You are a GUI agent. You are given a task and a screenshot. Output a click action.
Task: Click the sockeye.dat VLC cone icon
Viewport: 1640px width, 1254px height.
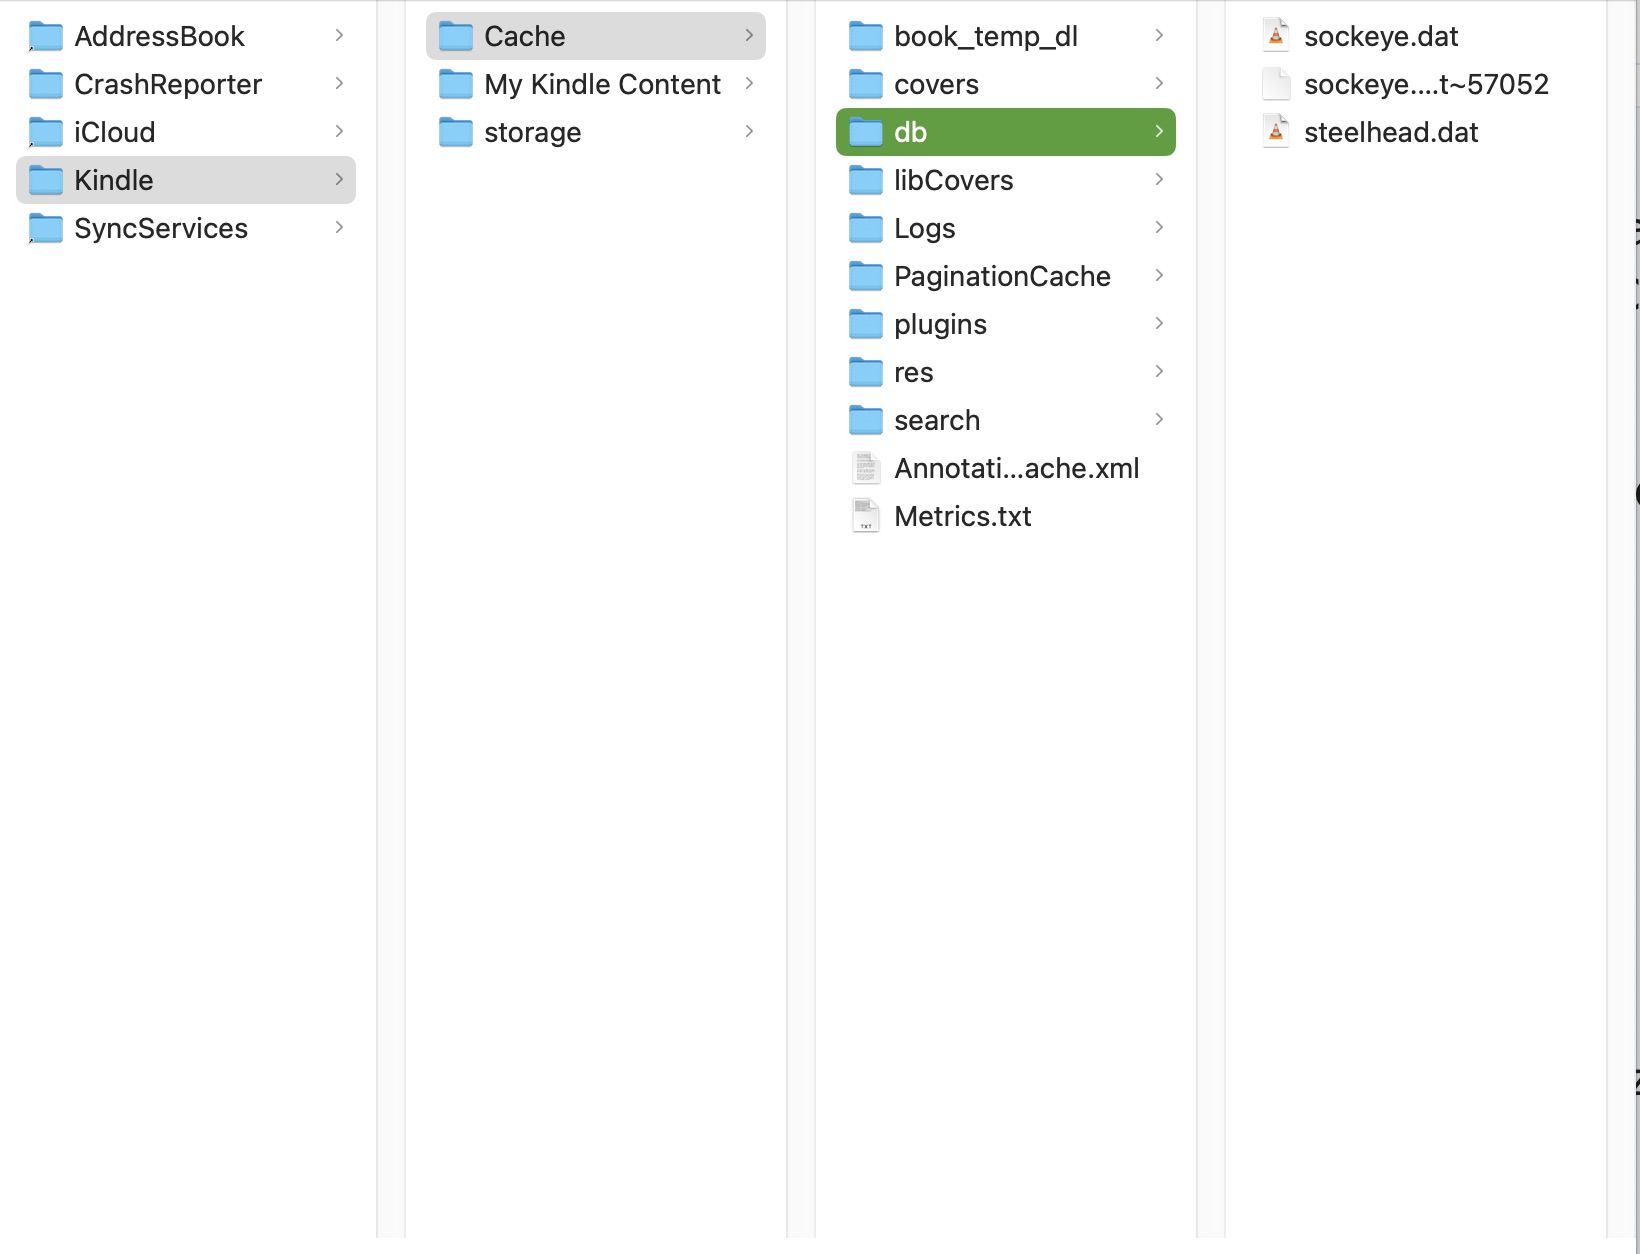(x=1276, y=36)
